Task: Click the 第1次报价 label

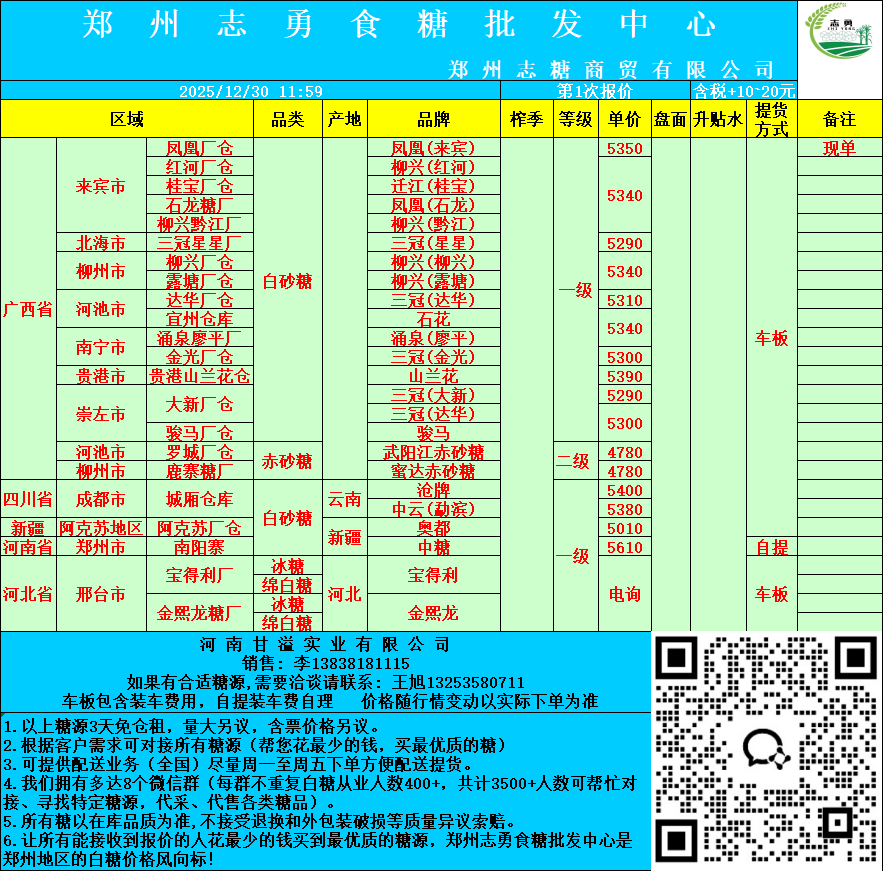Action: click(x=595, y=90)
